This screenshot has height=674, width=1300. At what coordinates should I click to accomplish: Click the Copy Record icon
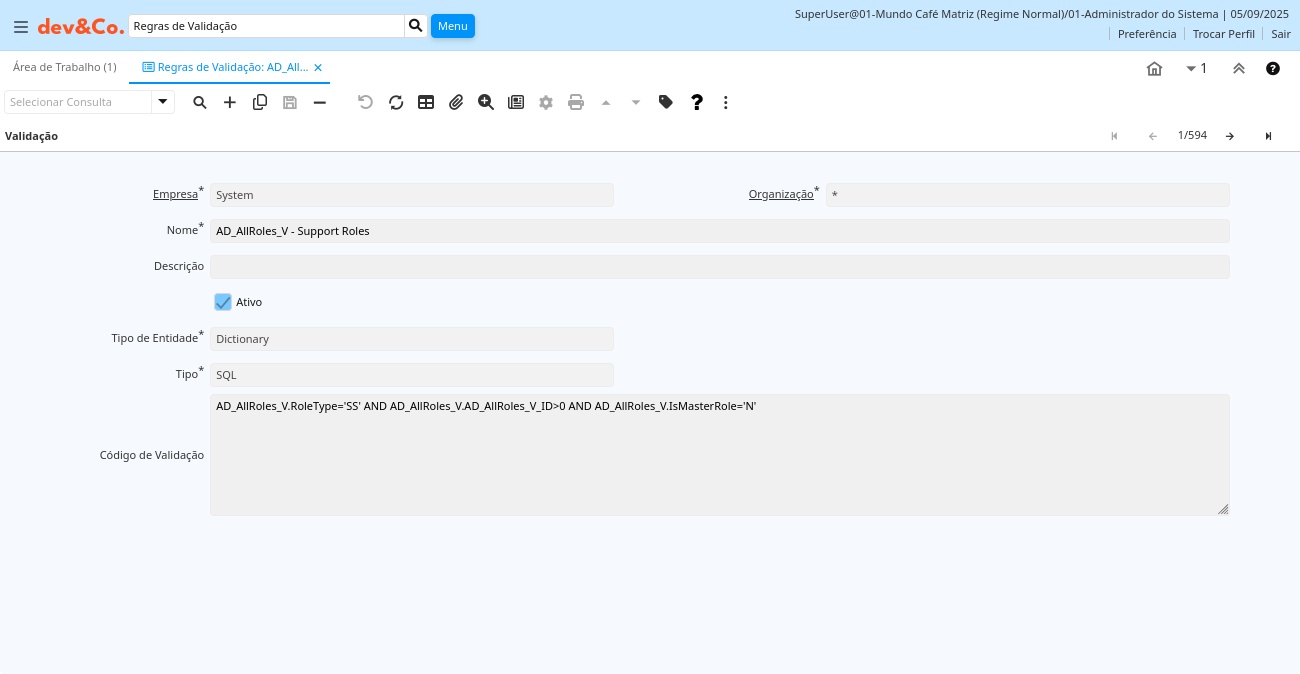[260, 102]
